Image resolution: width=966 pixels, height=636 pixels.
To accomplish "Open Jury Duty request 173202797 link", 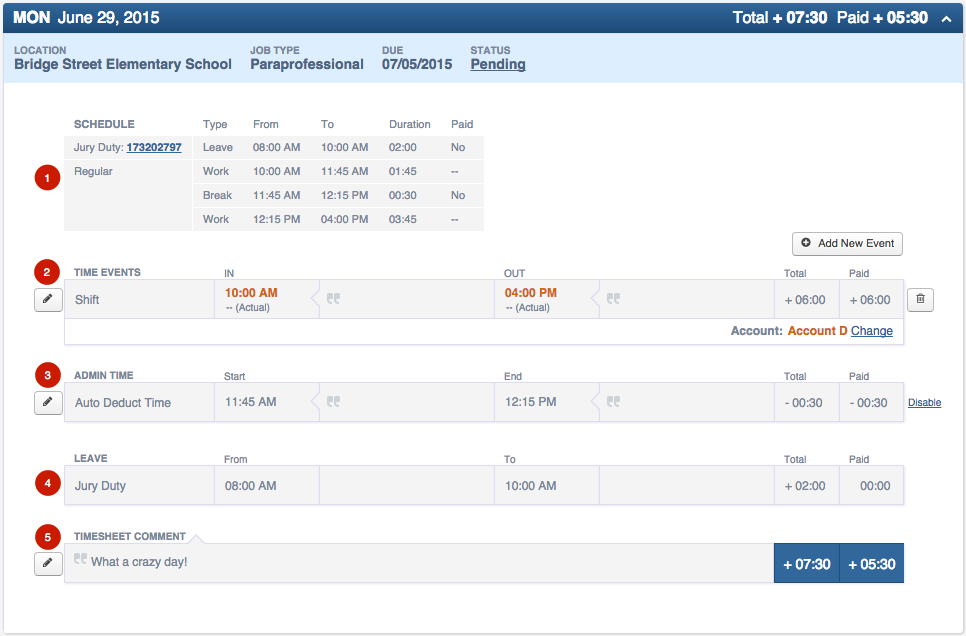I will coord(154,147).
